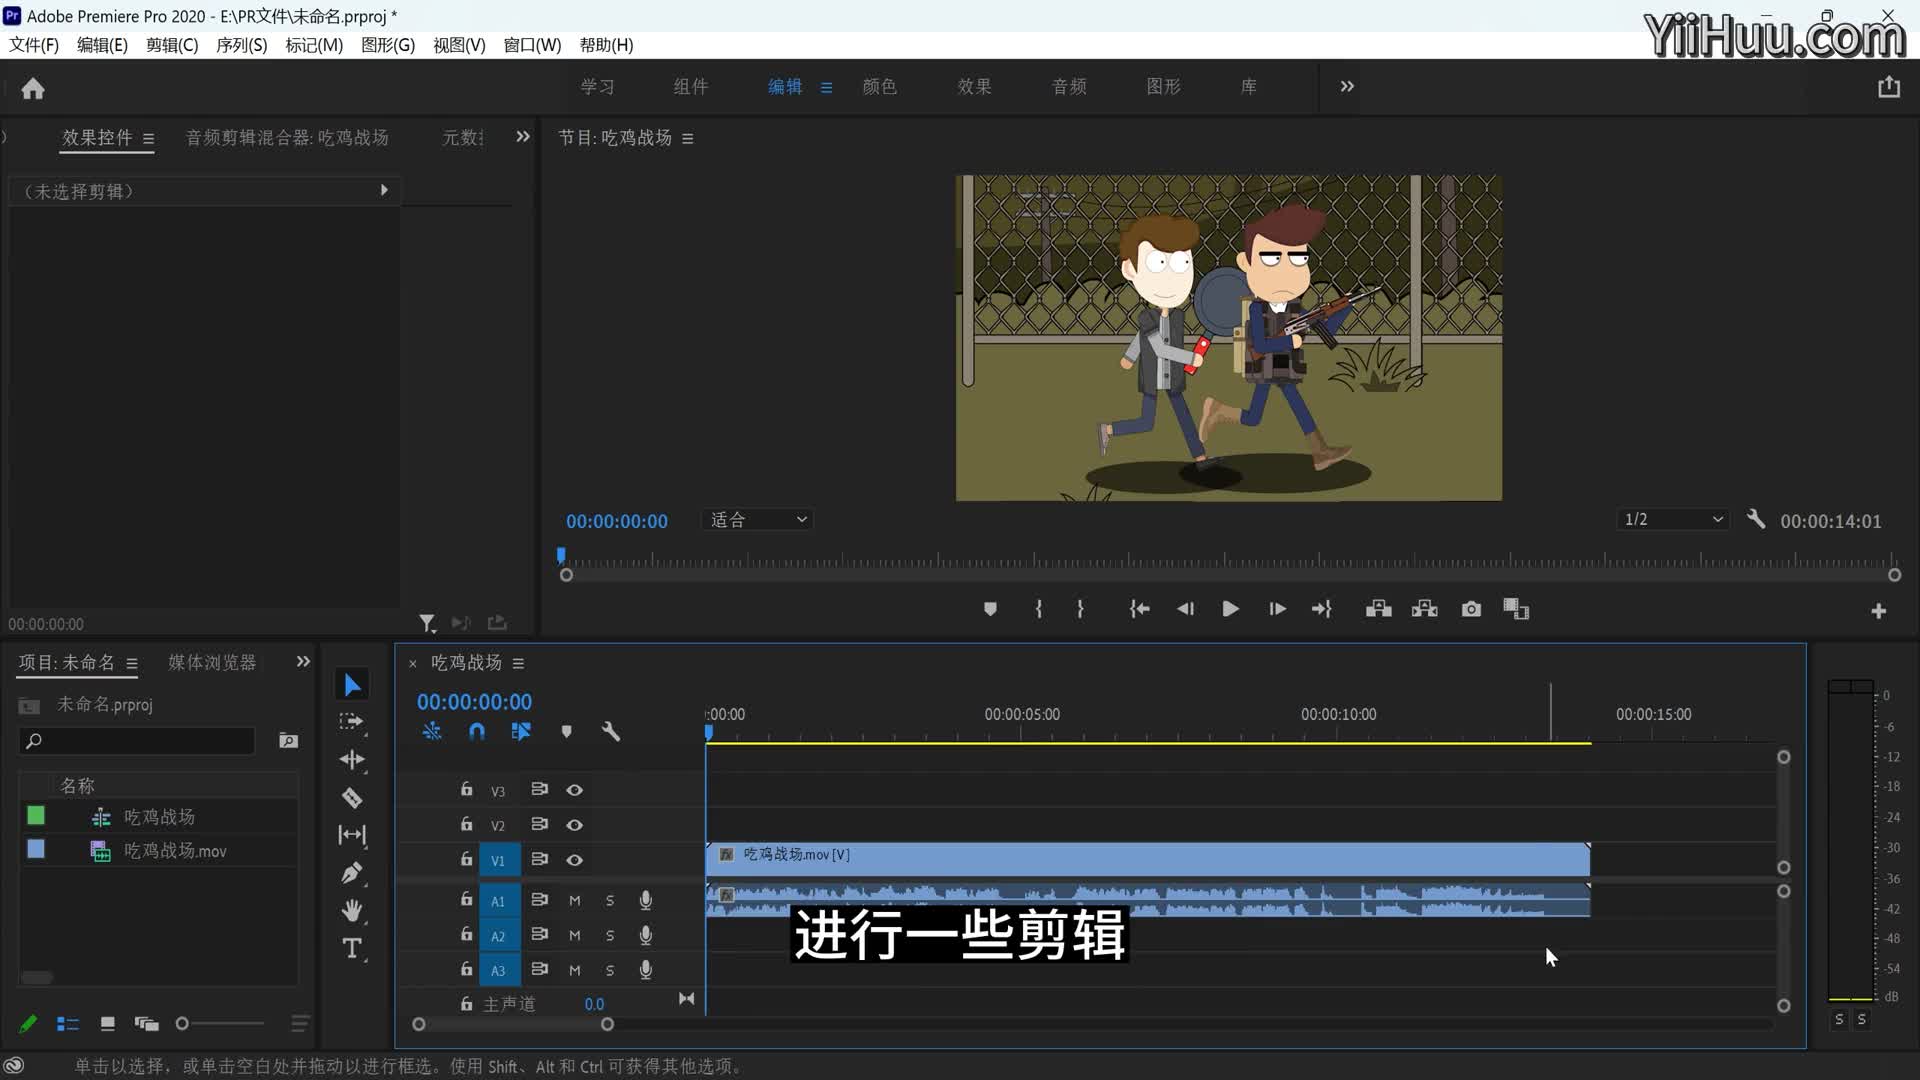Viewport: 1920px width, 1080px height.
Task: Expand project panel overflow chevrons
Action: coord(303,662)
